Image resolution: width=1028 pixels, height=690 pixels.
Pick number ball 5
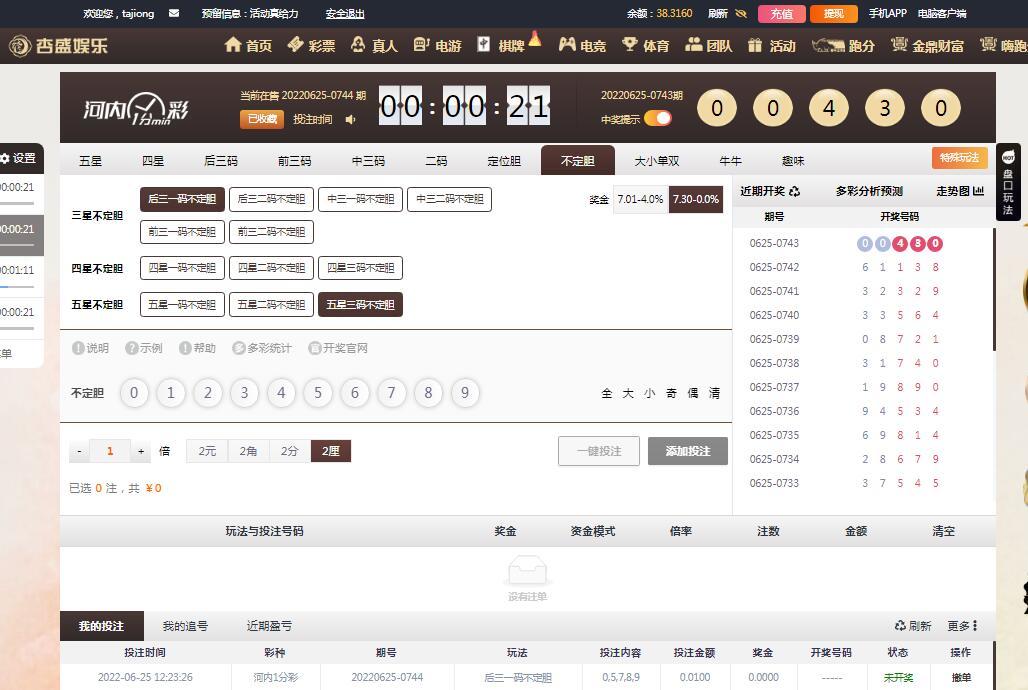[x=318, y=393]
